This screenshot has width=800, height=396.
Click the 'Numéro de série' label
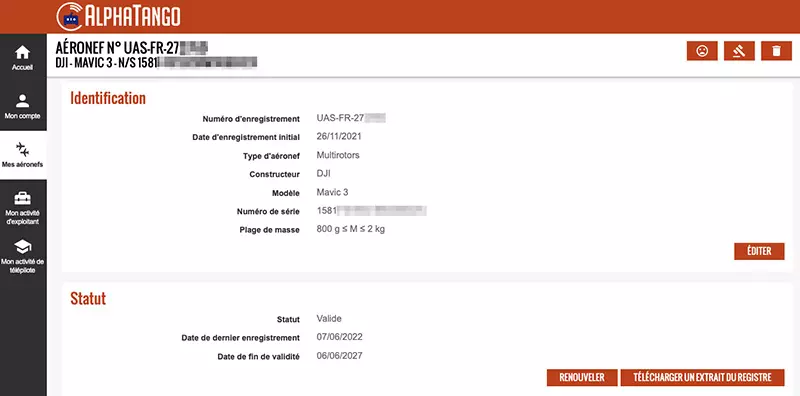268,211
